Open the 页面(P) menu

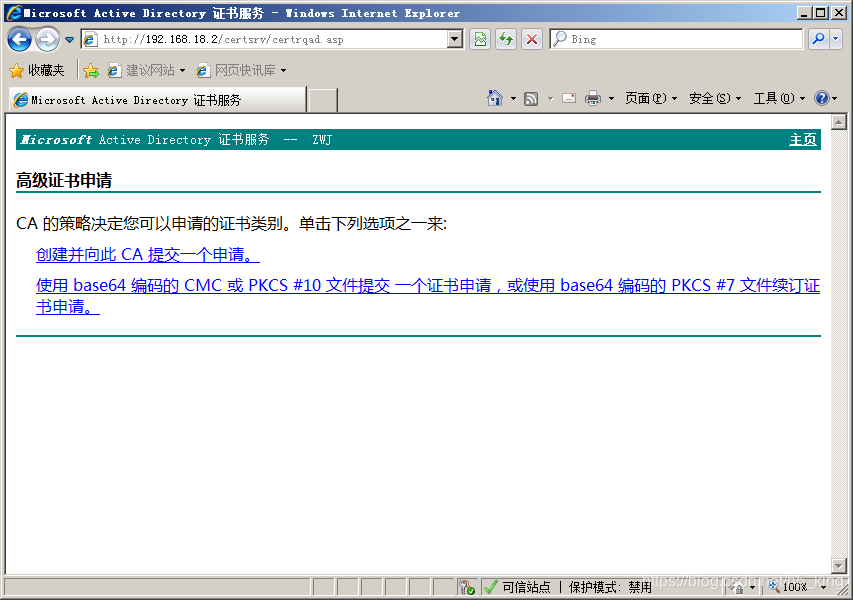[x=651, y=98]
